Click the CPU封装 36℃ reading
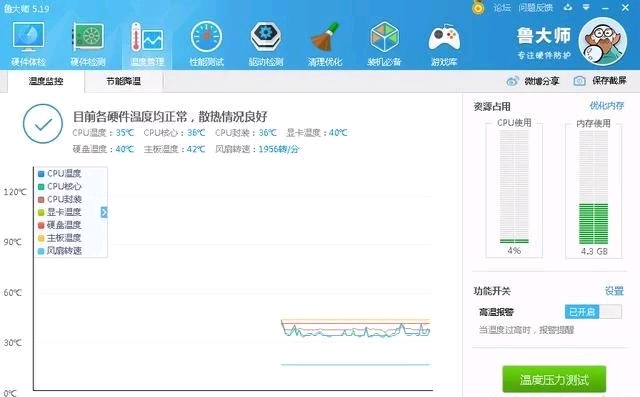640x397 pixels. click(246, 133)
